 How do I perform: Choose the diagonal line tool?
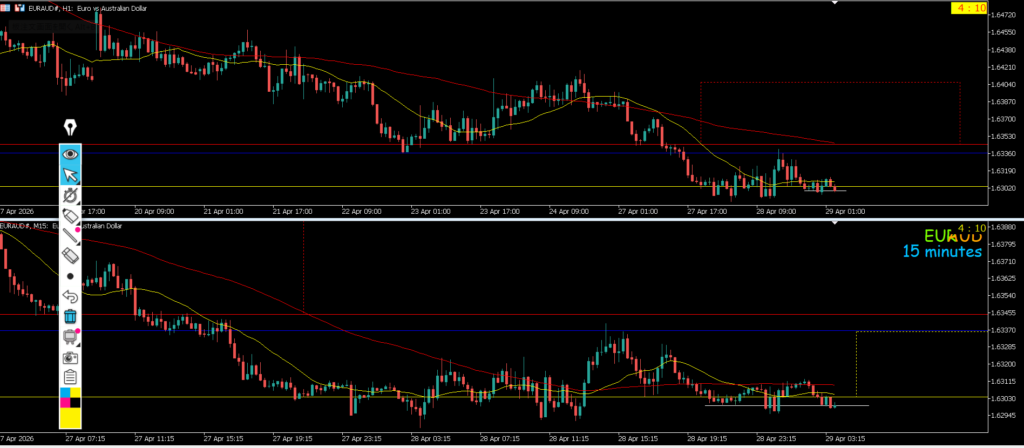point(70,236)
